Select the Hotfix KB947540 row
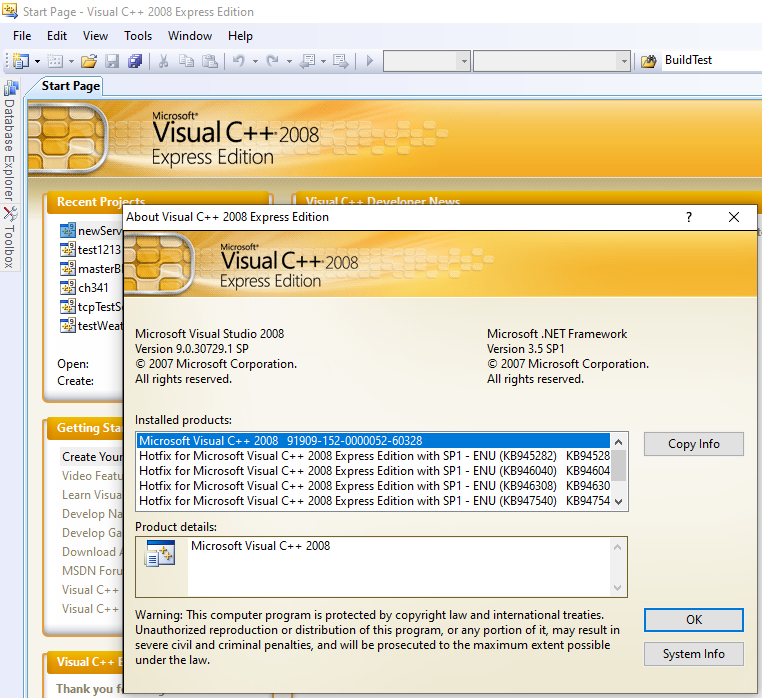Viewport: 762px width, 698px height. (373, 501)
